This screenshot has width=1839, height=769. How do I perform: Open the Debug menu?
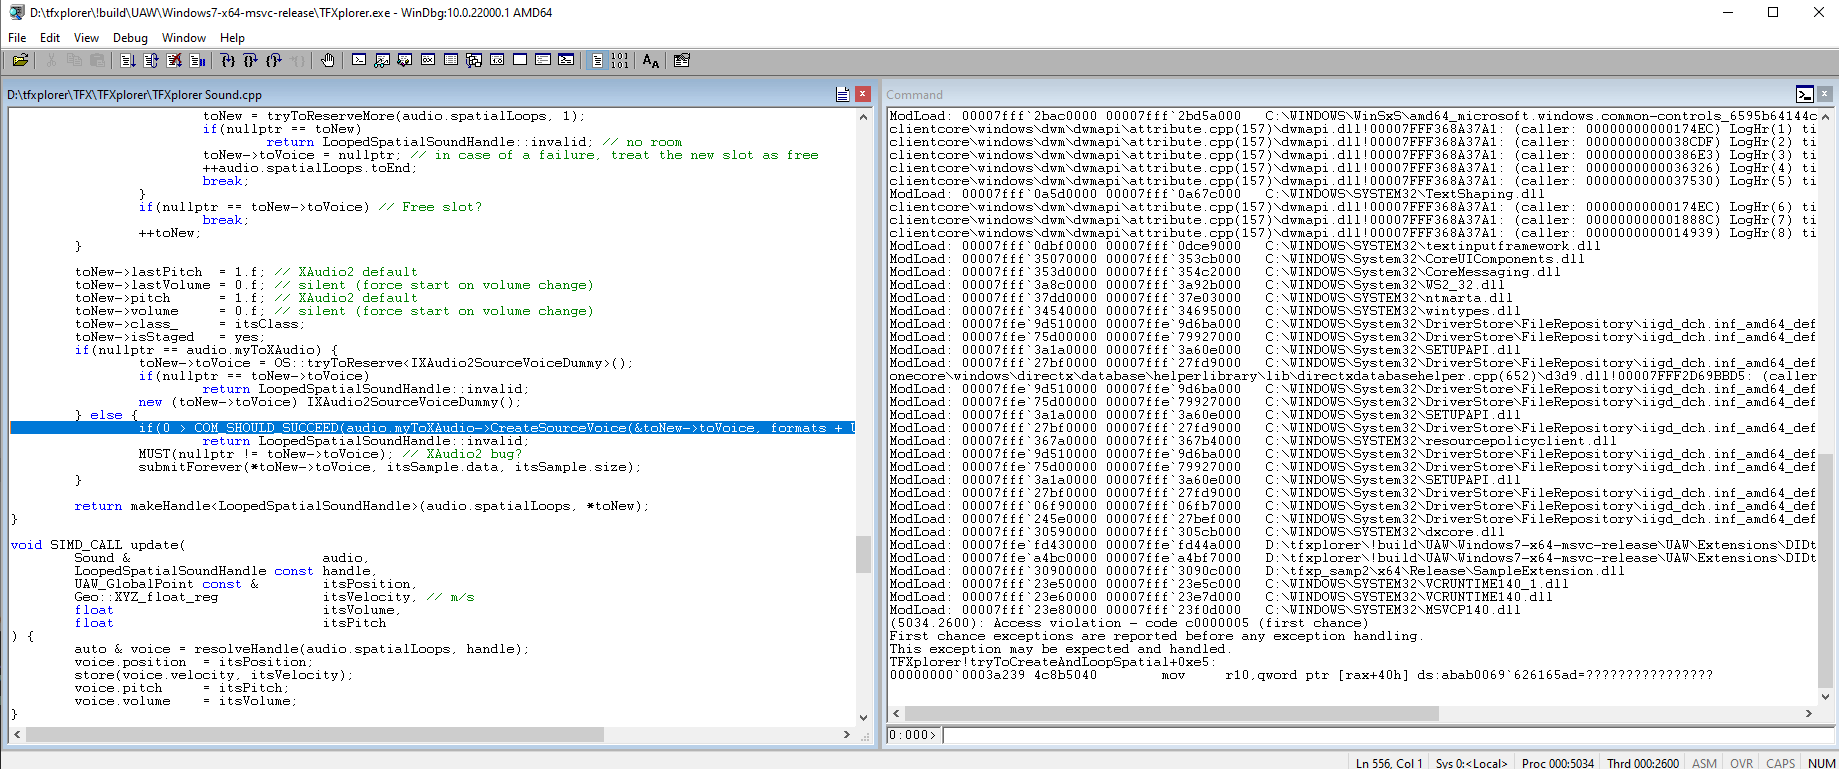[x=130, y=38]
